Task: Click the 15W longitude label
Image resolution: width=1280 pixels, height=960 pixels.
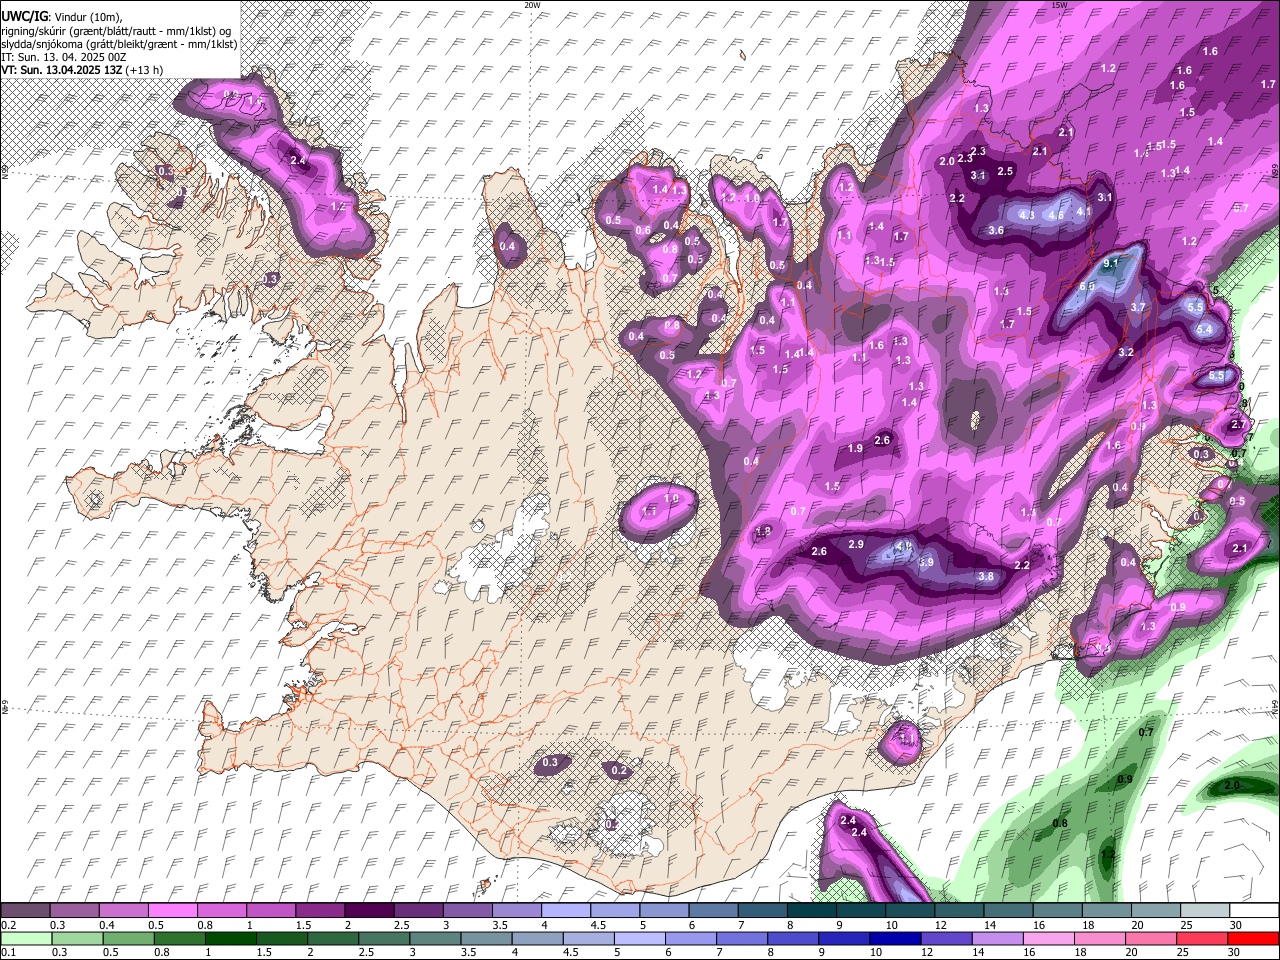Action: point(1059,4)
